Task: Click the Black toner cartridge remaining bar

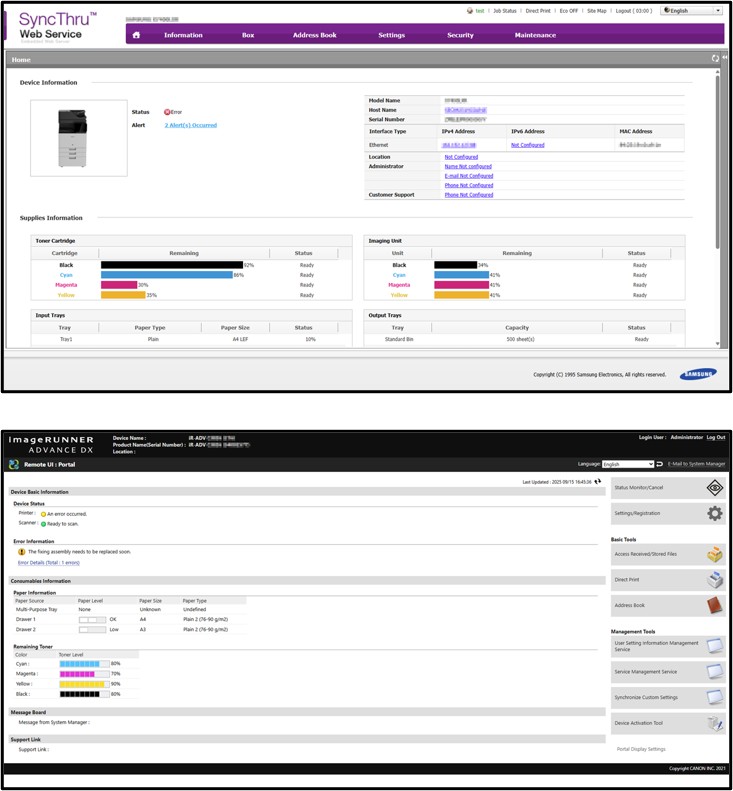Action: tap(172, 265)
